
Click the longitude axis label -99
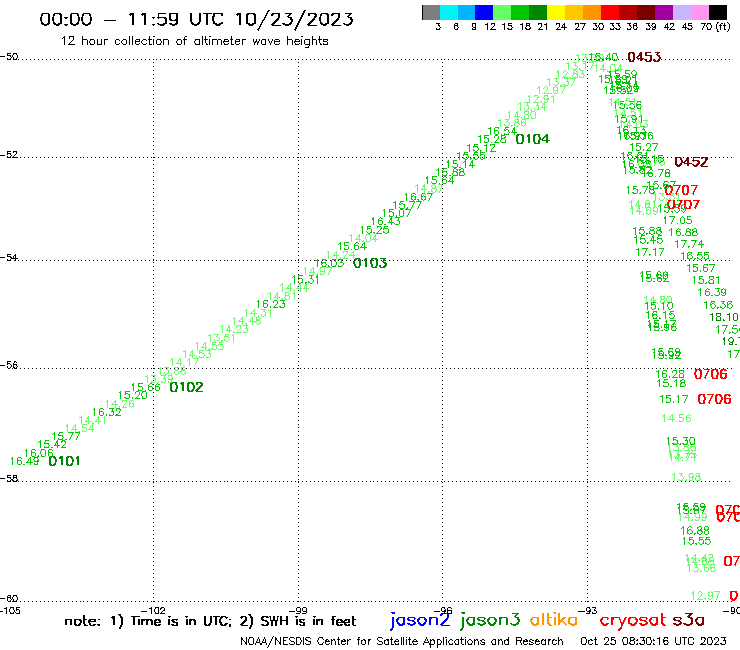point(298,610)
